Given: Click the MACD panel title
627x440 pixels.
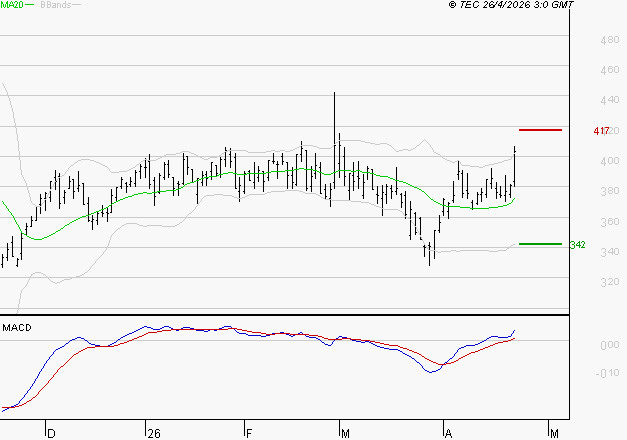Looking at the screenshot, I should (17, 327).
